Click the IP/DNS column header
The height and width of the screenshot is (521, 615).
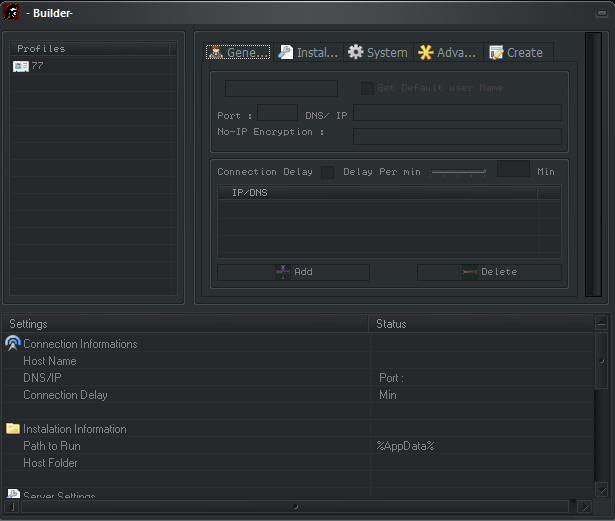[377, 193]
